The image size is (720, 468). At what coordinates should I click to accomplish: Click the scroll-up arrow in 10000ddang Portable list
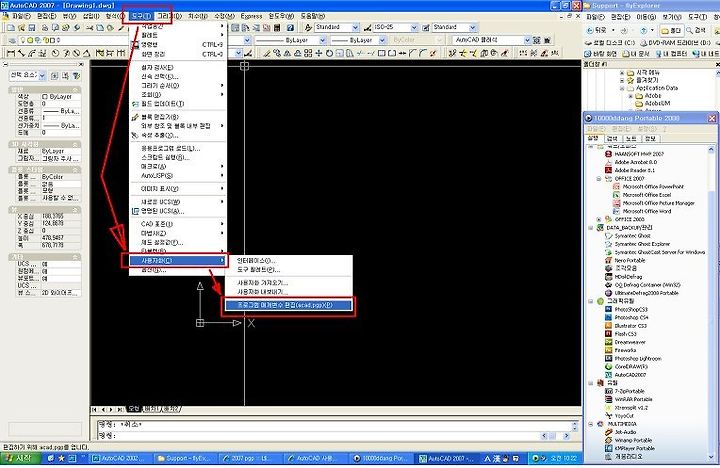tap(711, 149)
